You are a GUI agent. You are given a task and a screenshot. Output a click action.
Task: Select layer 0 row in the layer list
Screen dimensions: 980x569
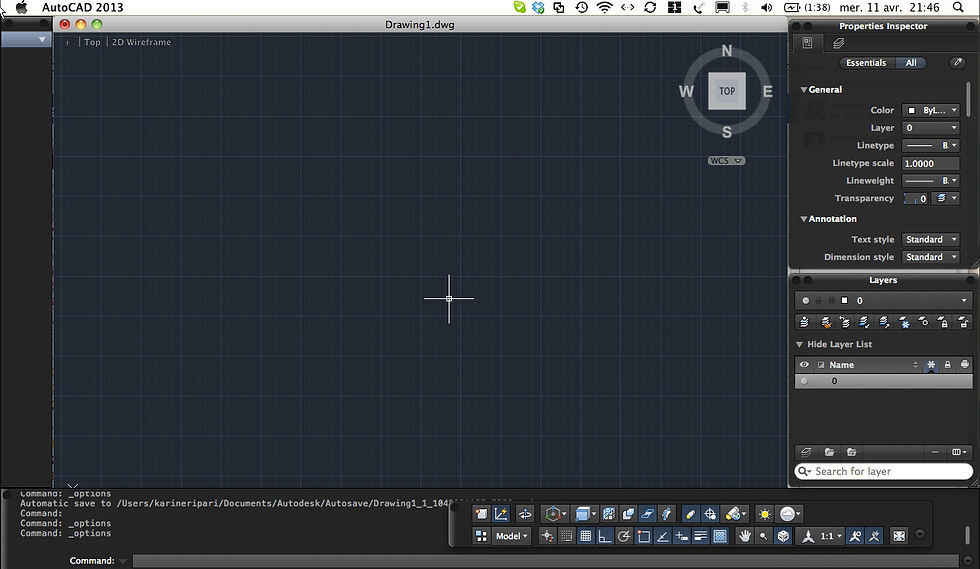click(883, 381)
